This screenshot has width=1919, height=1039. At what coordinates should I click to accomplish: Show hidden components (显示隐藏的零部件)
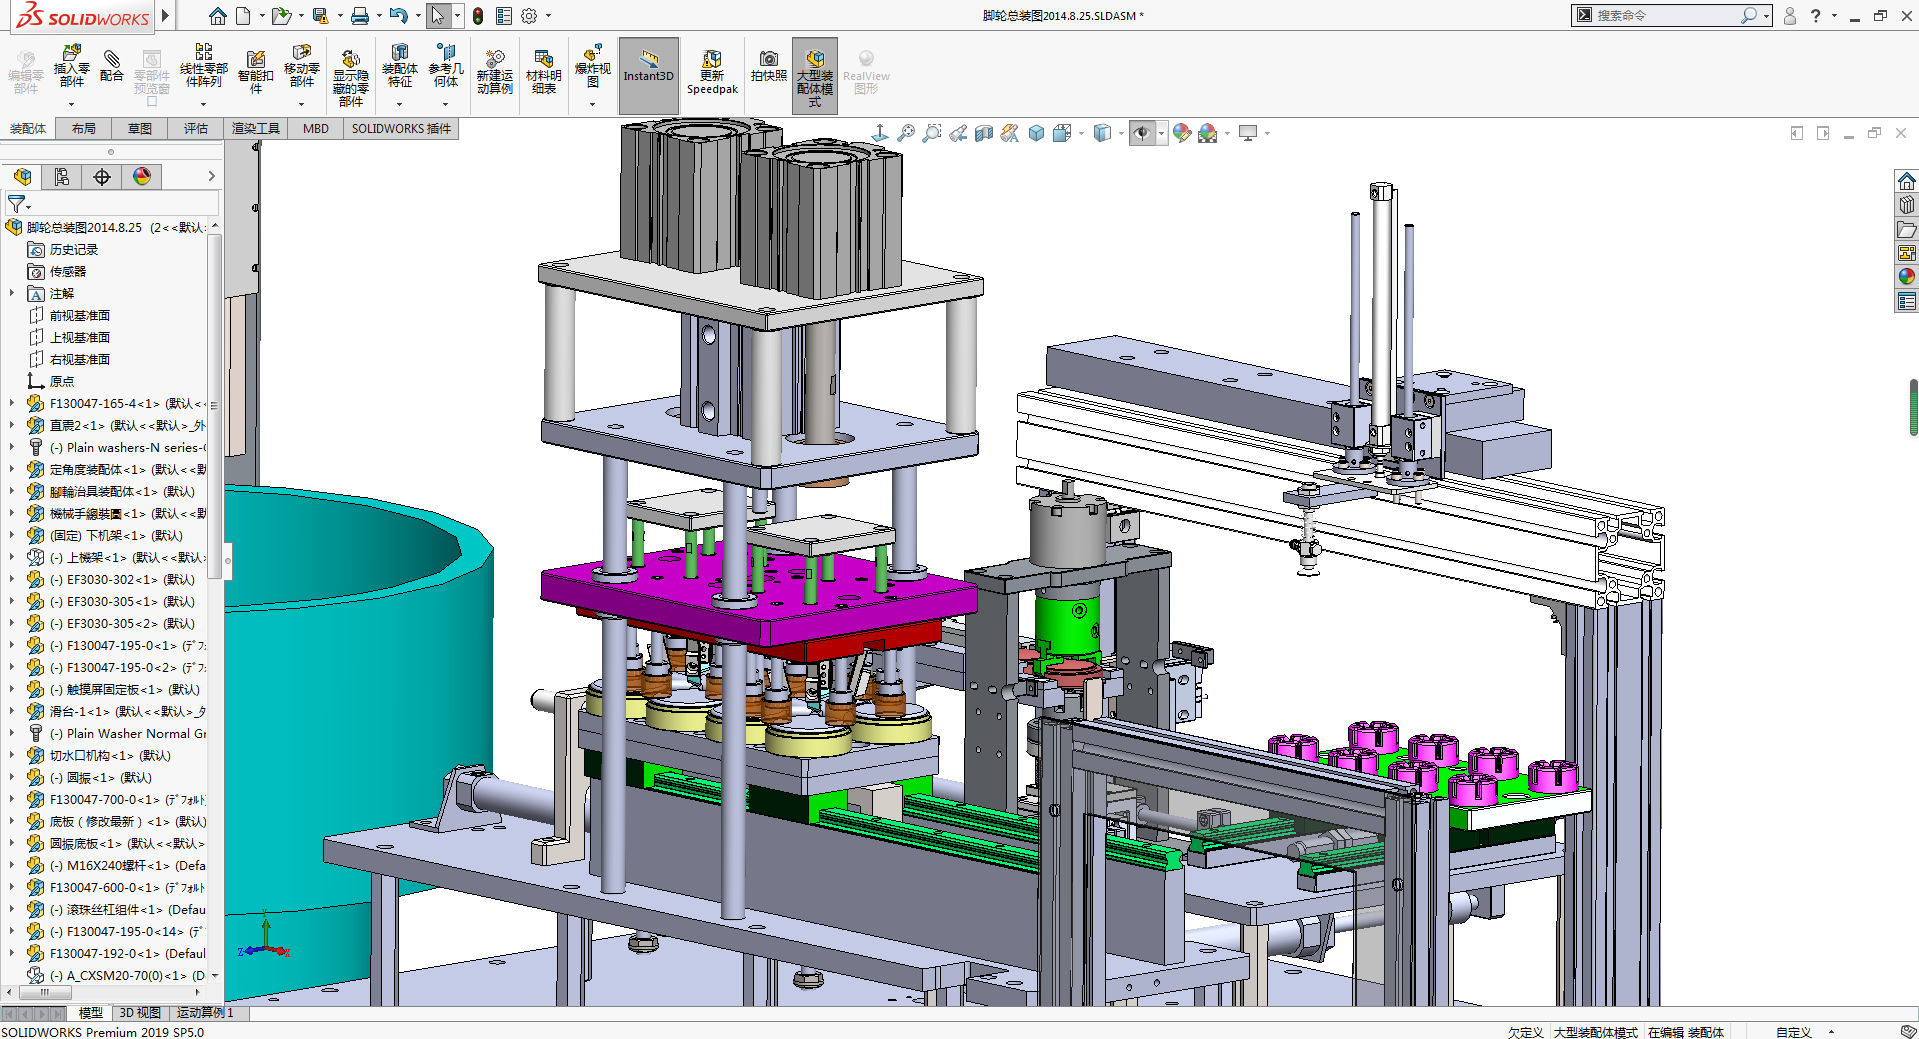(x=350, y=78)
